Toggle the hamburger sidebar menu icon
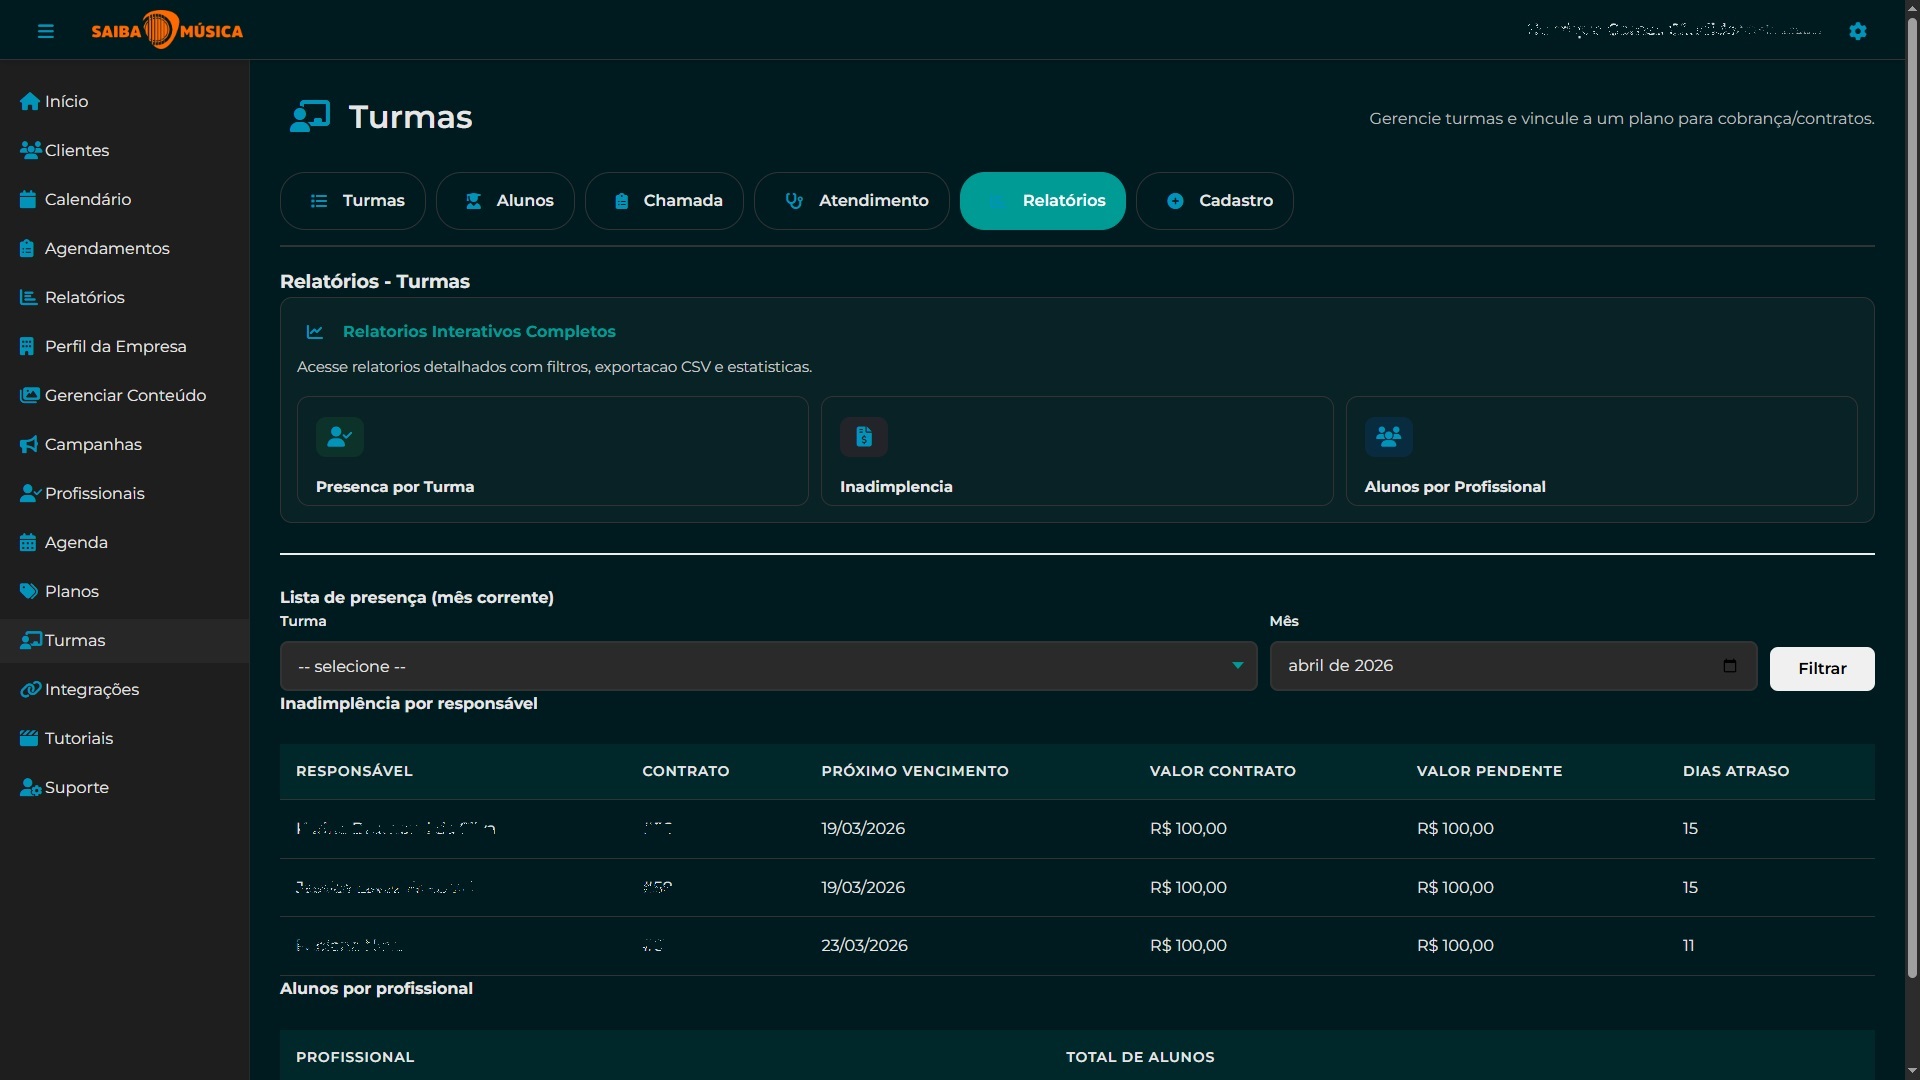The width and height of the screenshot is (1920, 1080). point(46,31)
